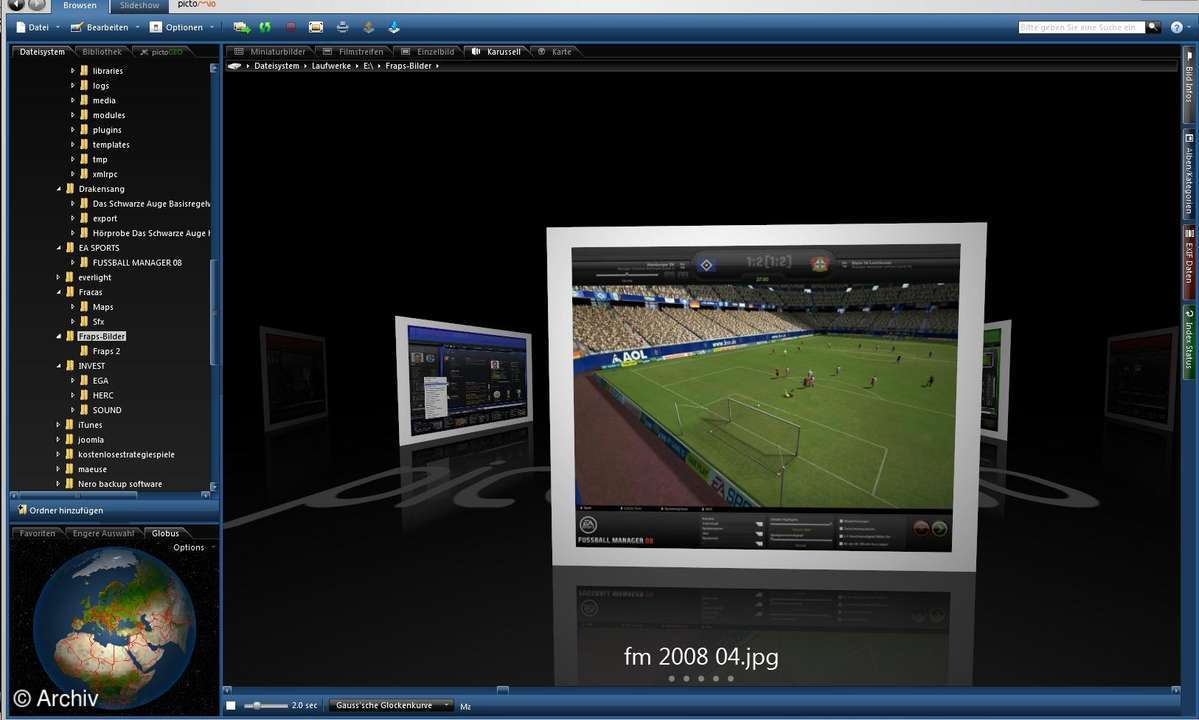Screen dimensions: 1199x720
Task: Open the Favoriten tab
Action: click(x=38, y=534)
